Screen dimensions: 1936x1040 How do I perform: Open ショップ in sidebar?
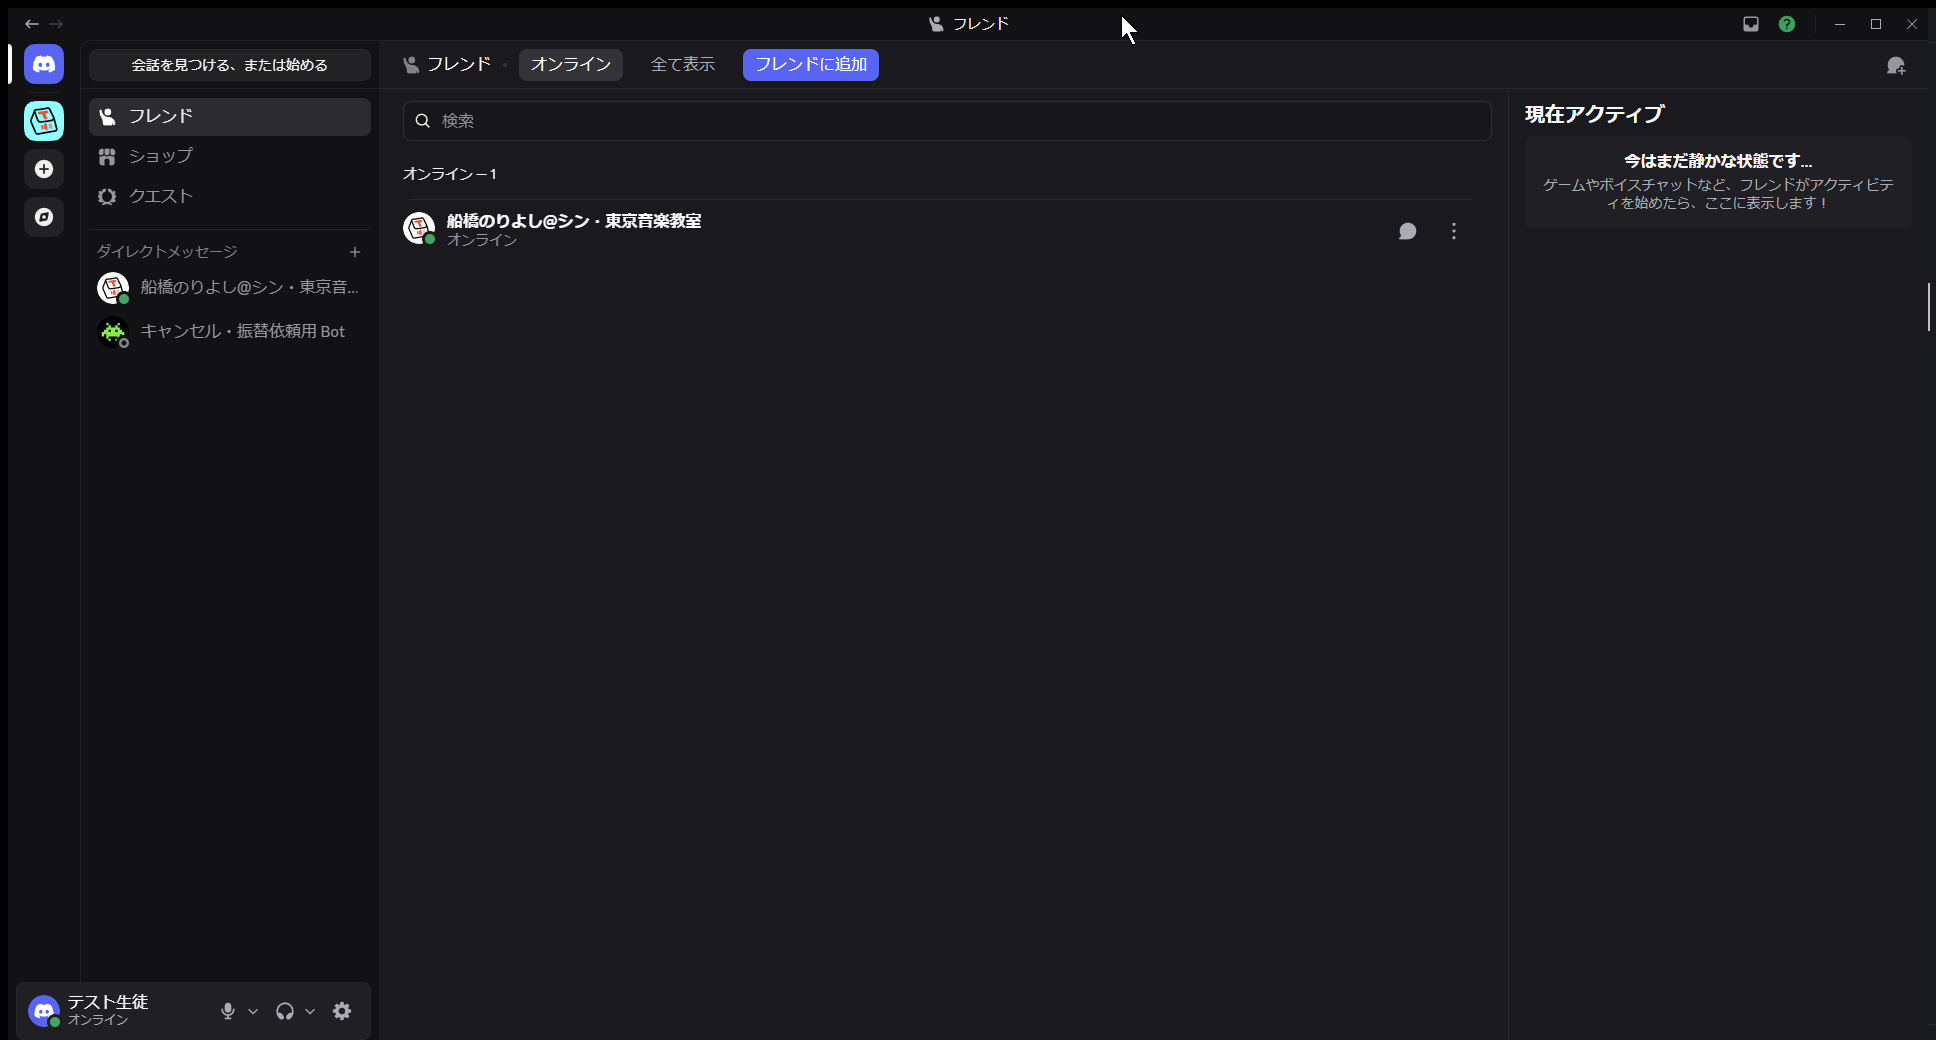(x=230, y=157)
